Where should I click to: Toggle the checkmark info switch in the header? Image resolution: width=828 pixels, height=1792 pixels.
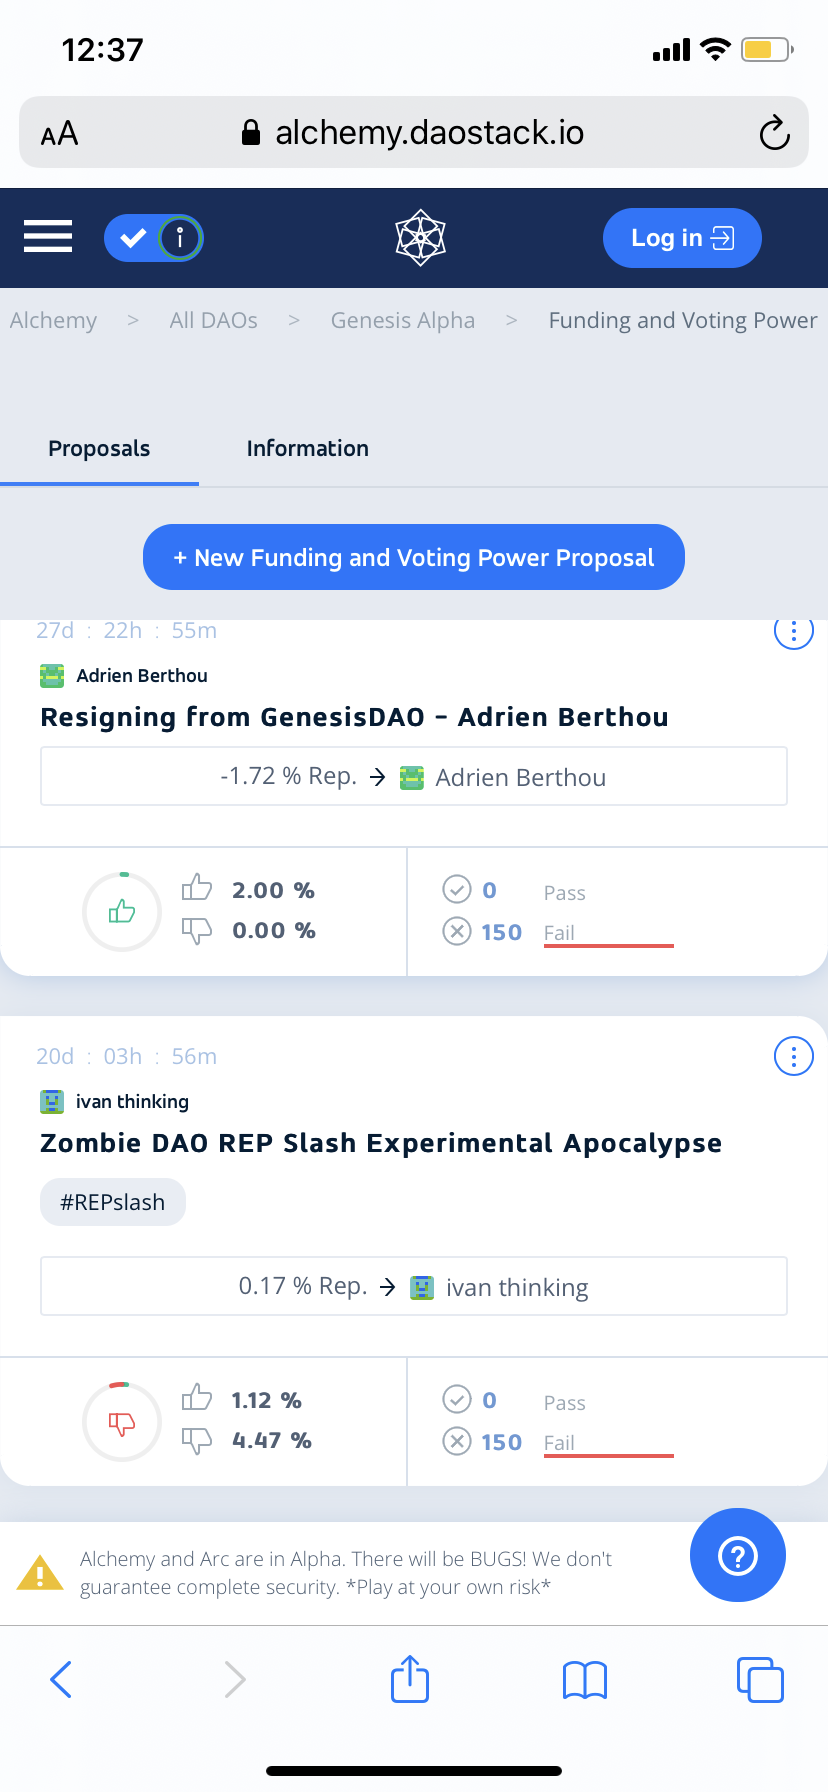pyautogui.click(x=154, y=238)
